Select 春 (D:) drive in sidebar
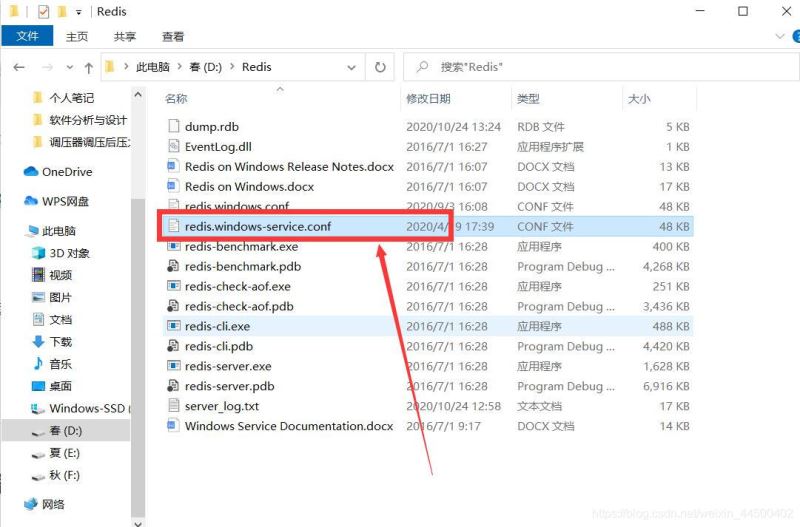The width and height of the screenshot is (800, 527). pos(65,431)
